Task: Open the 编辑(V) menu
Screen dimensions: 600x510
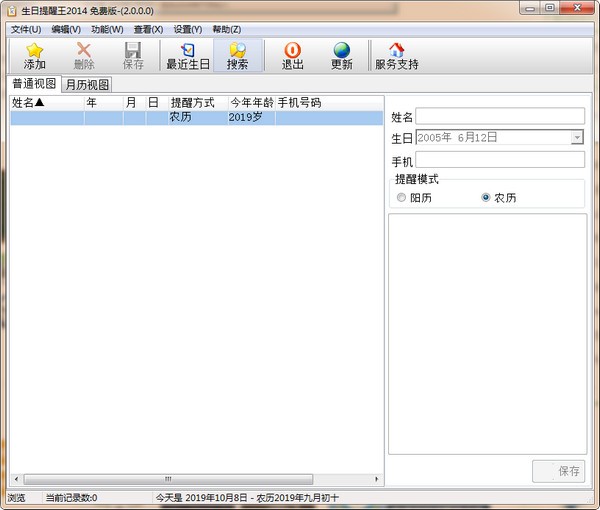Action: click(x=66, y=29)
